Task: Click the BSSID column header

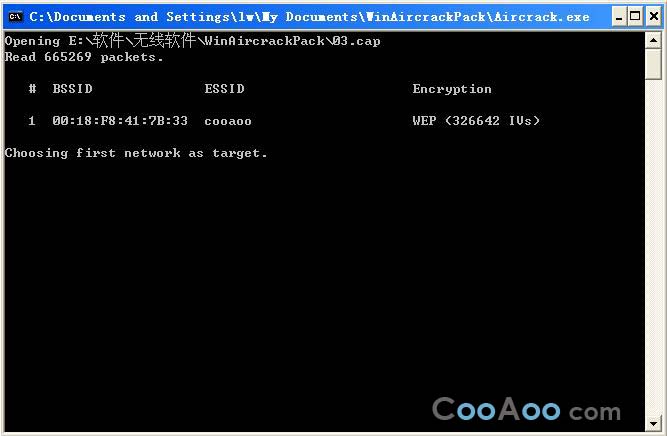Action: coord(72,88)
